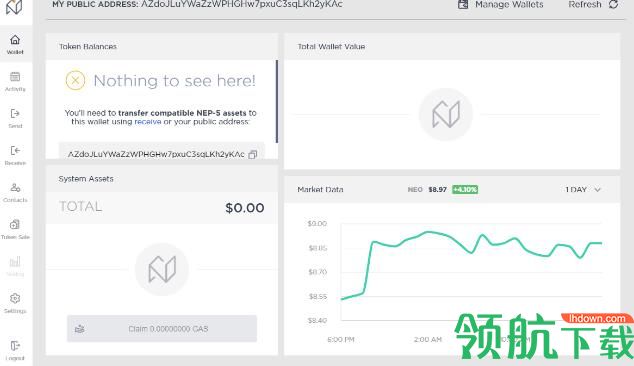Click Claim 0.00000000 GAS button
Screen dimensions: 634x366
pos(162,329)
